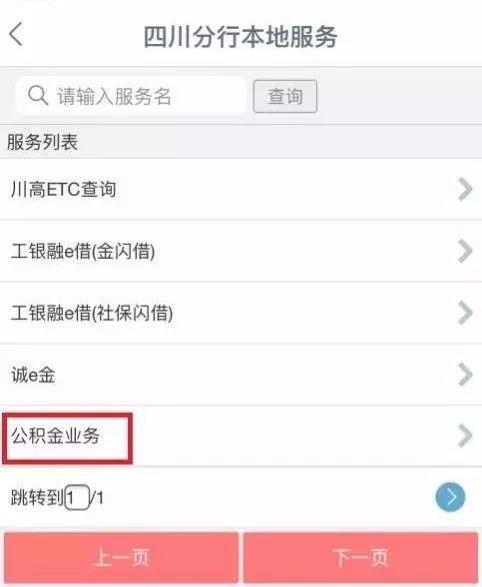Click the 查询 button
Viewport: 482px width, 587px height.
[285, 97]
